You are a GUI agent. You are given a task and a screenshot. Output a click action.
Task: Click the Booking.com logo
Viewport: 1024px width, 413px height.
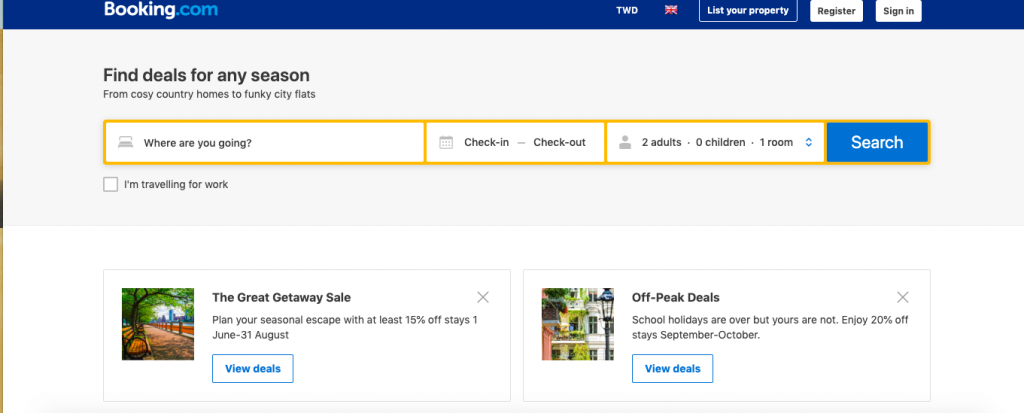pyautogui.click(x=161, y=10)
